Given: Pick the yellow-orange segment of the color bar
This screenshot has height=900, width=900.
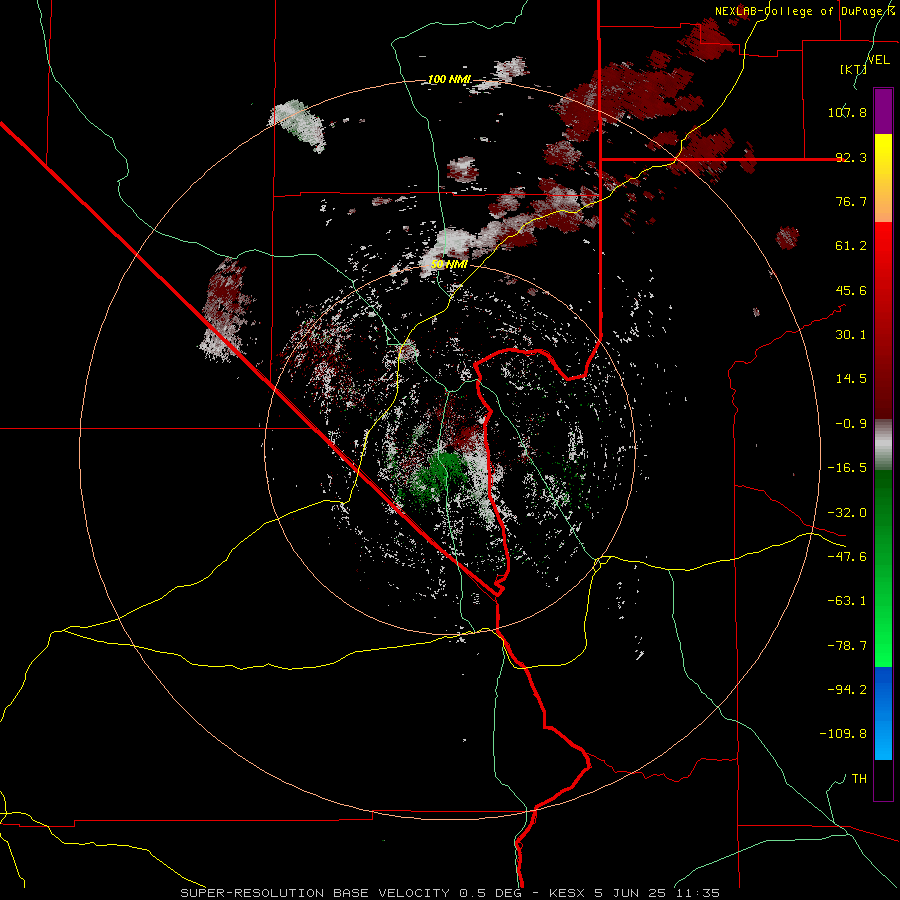Looking at the screenshot, I should pyautogui.click(x=883, y=178).
